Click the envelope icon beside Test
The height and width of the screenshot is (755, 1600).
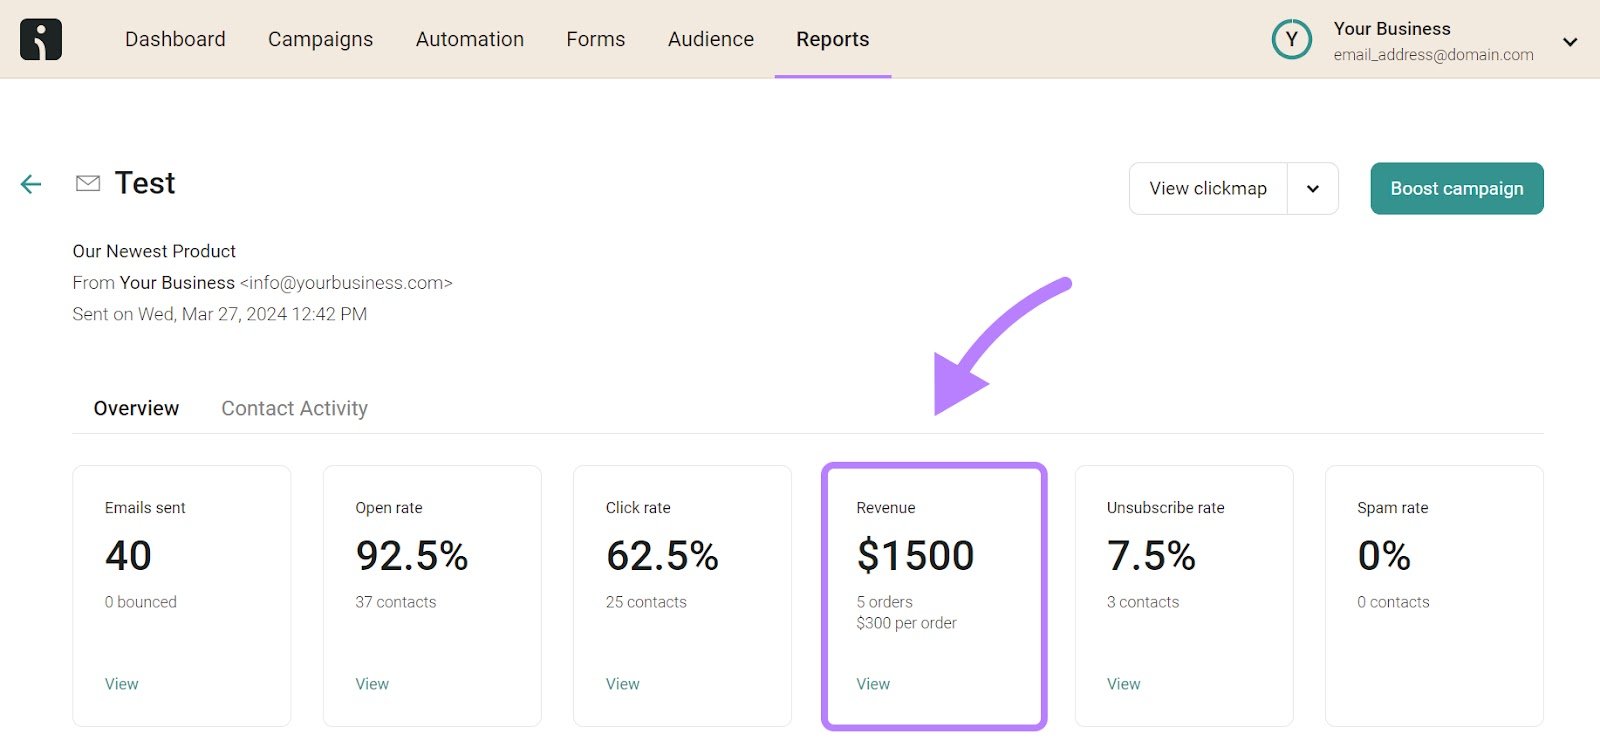click(88, 183)
